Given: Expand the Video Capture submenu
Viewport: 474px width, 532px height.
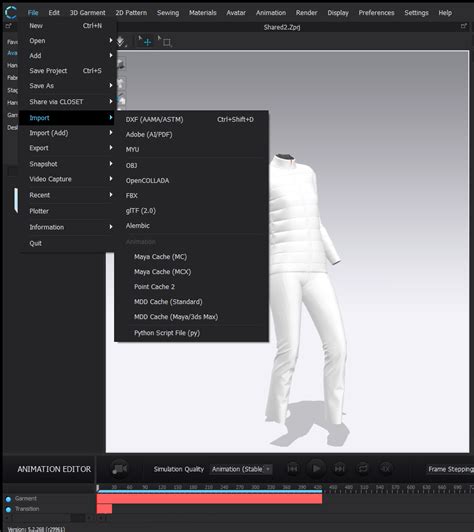Looking at the screenshot, I should 68,179.
